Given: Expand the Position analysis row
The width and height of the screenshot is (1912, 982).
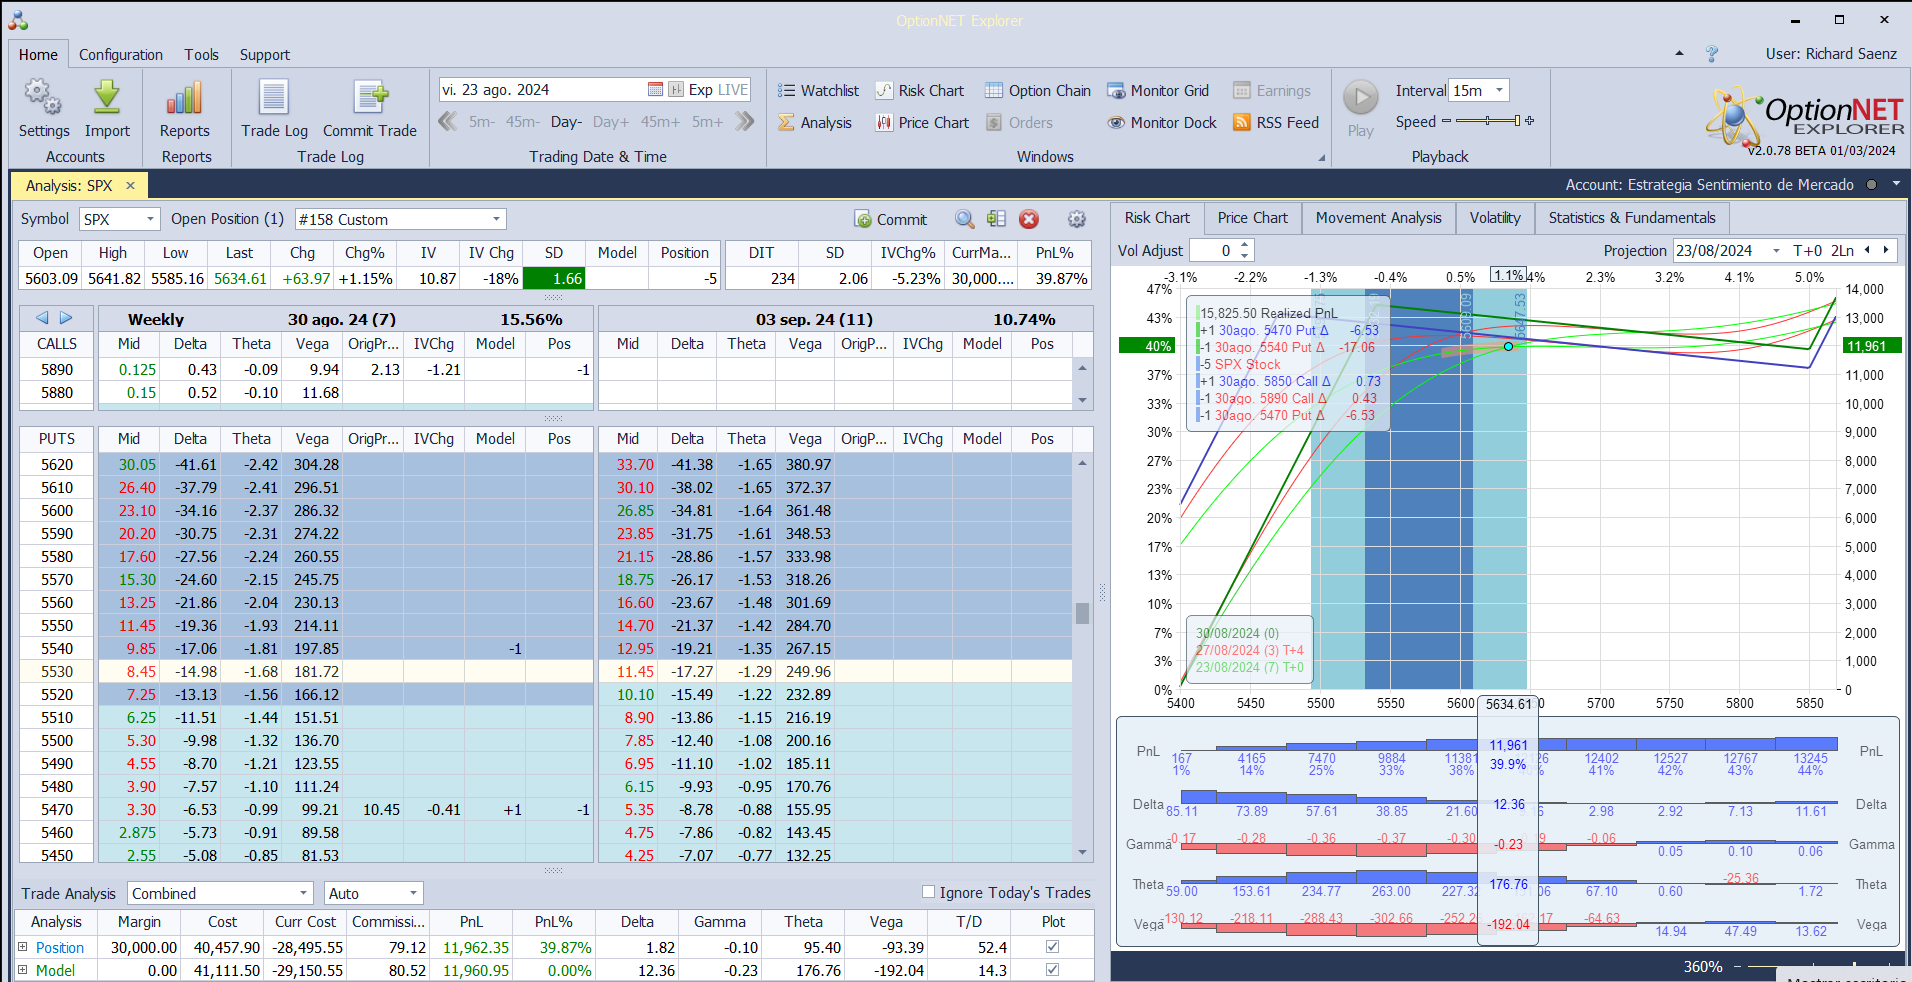Looking at the screenshot, I should pos(23,946).
